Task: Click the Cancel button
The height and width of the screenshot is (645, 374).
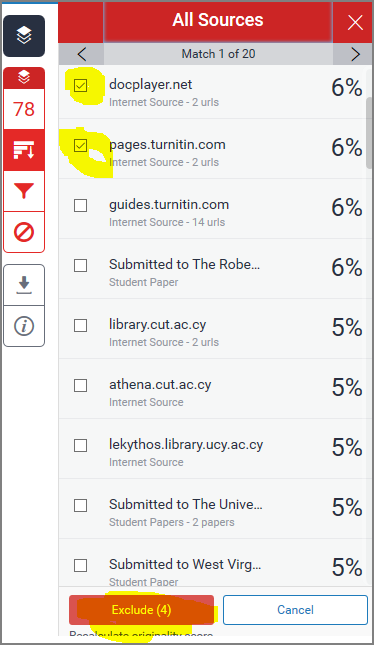Action: 295,610
